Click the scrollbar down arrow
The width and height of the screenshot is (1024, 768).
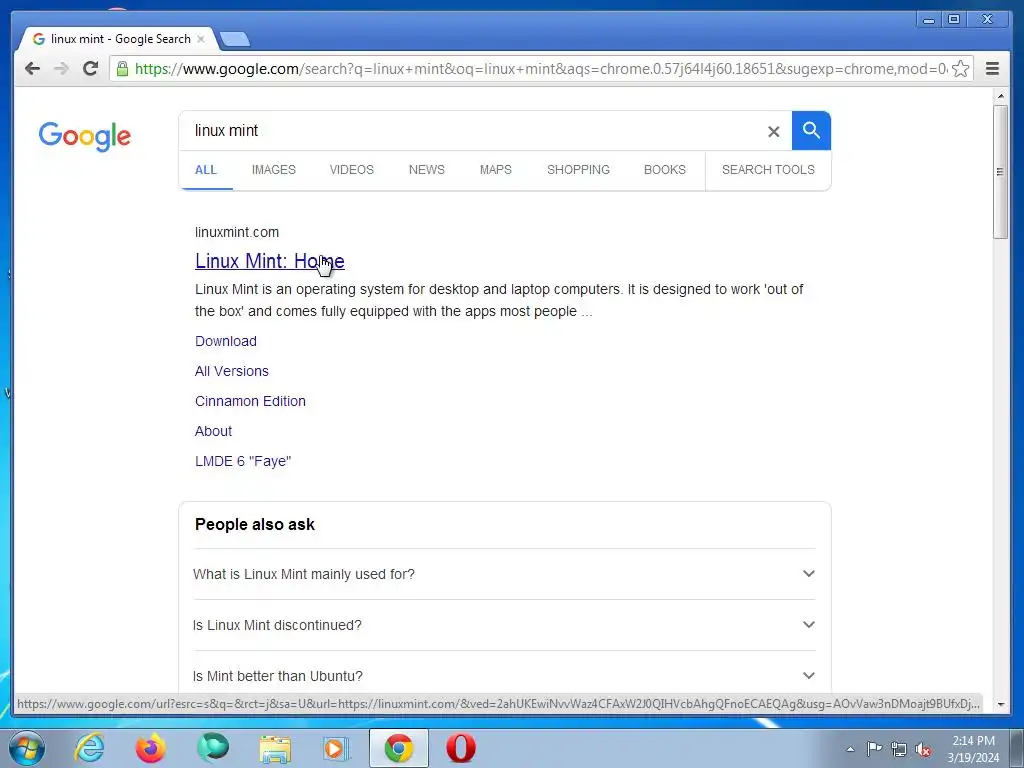[1000, 705]
